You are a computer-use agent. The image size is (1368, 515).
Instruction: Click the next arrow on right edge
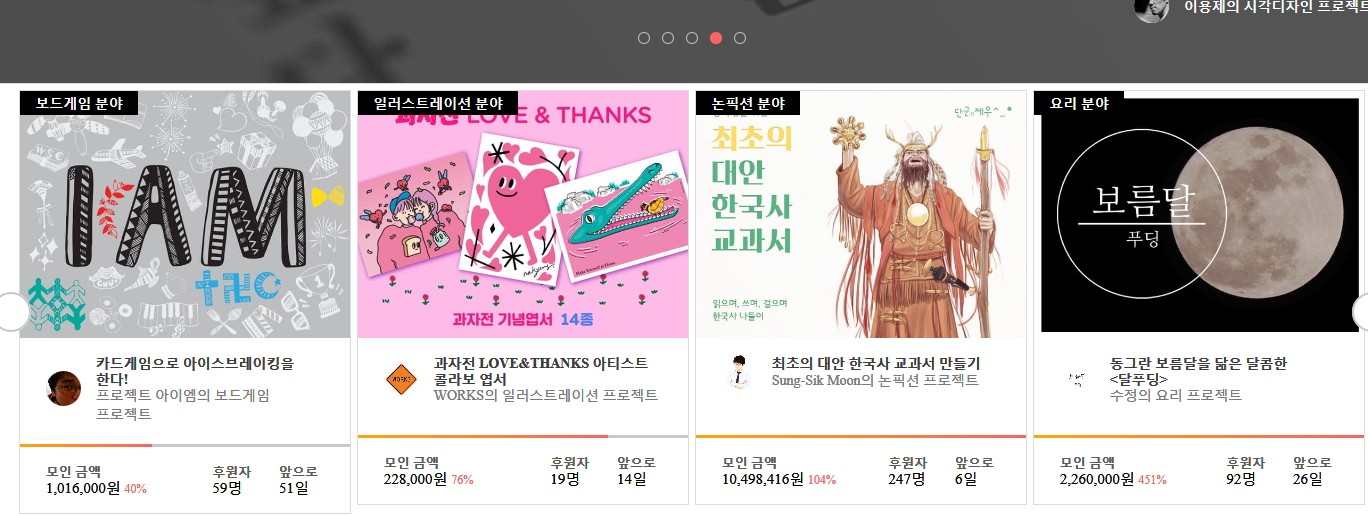1360,312
